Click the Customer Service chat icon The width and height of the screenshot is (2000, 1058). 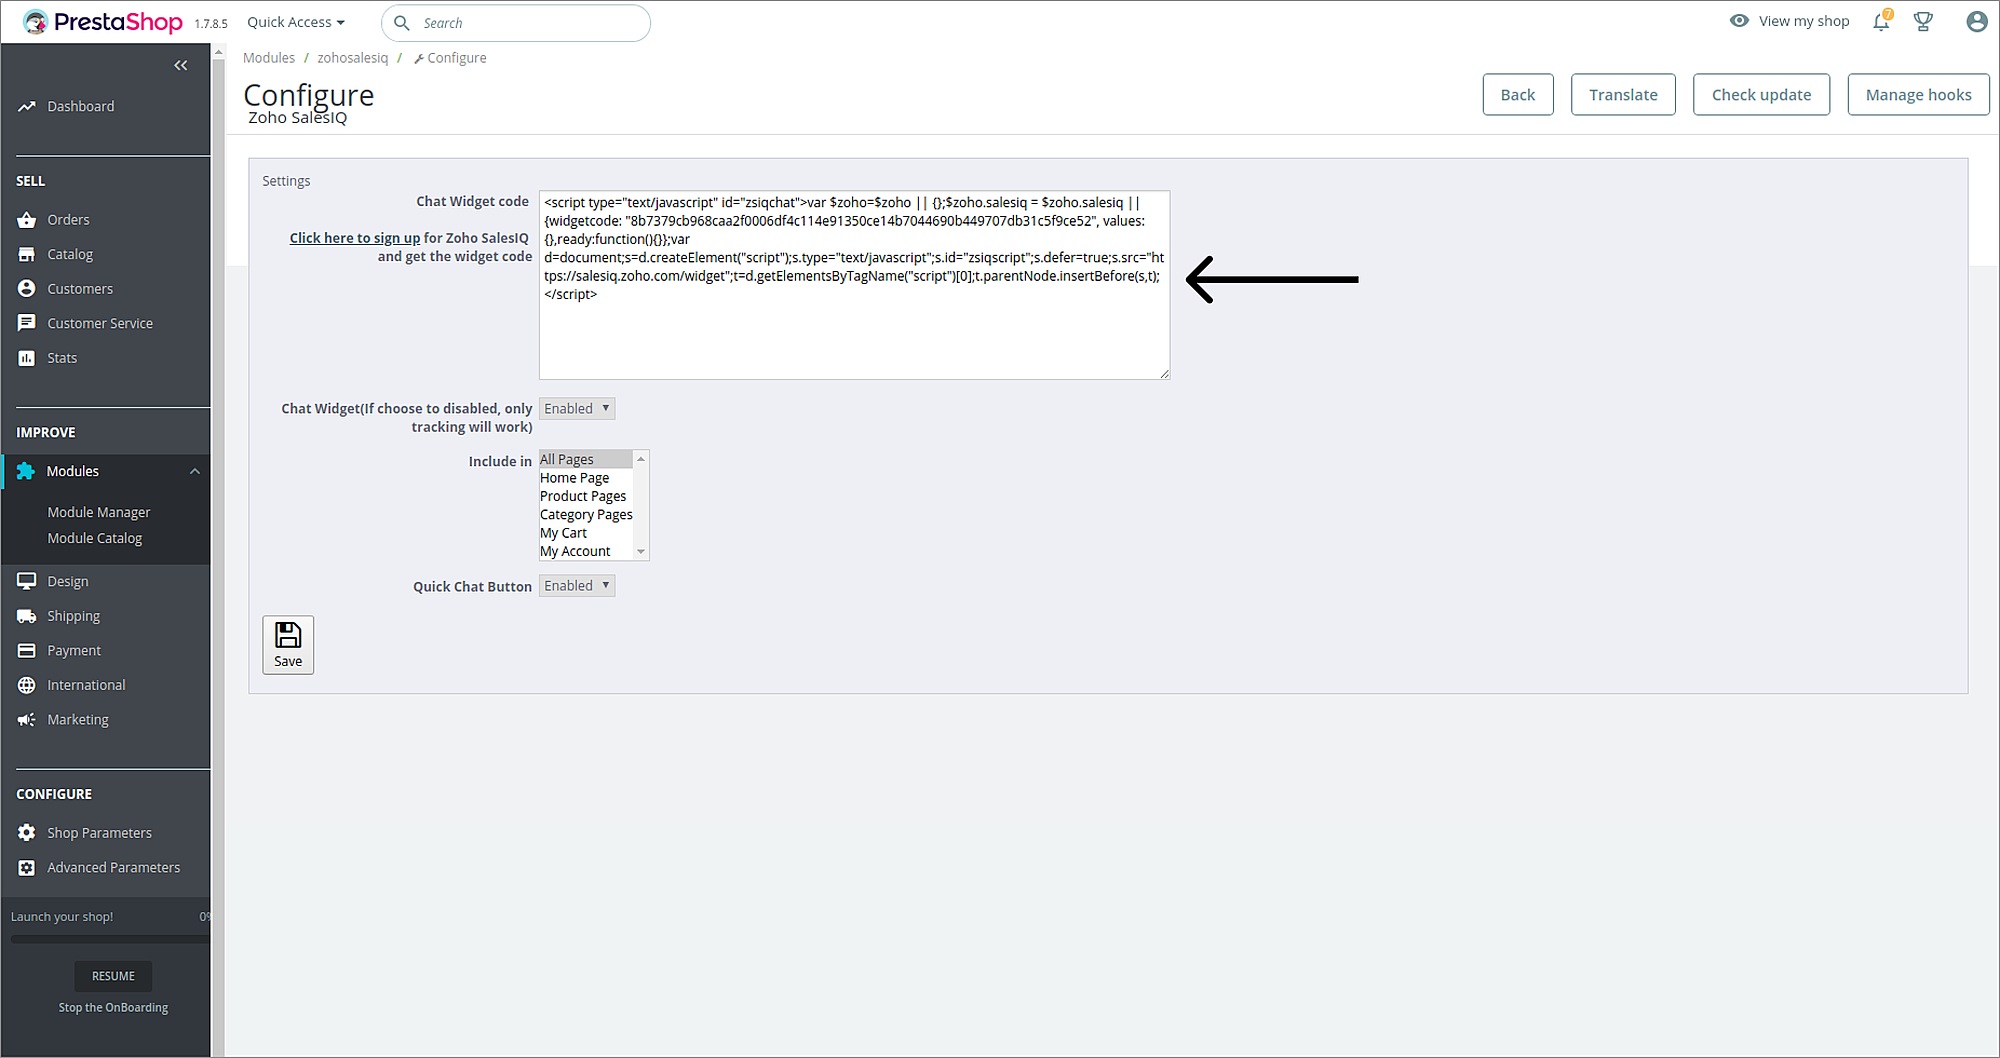27,323
